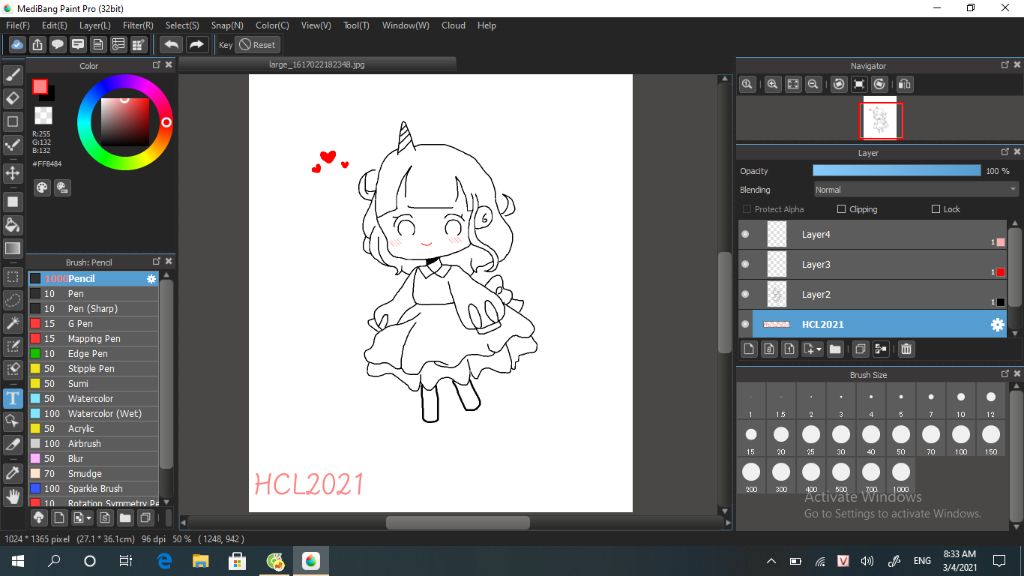Toggle the Protect Alpha checkbox
The image size is (1024, 576).
pos(747,209)
